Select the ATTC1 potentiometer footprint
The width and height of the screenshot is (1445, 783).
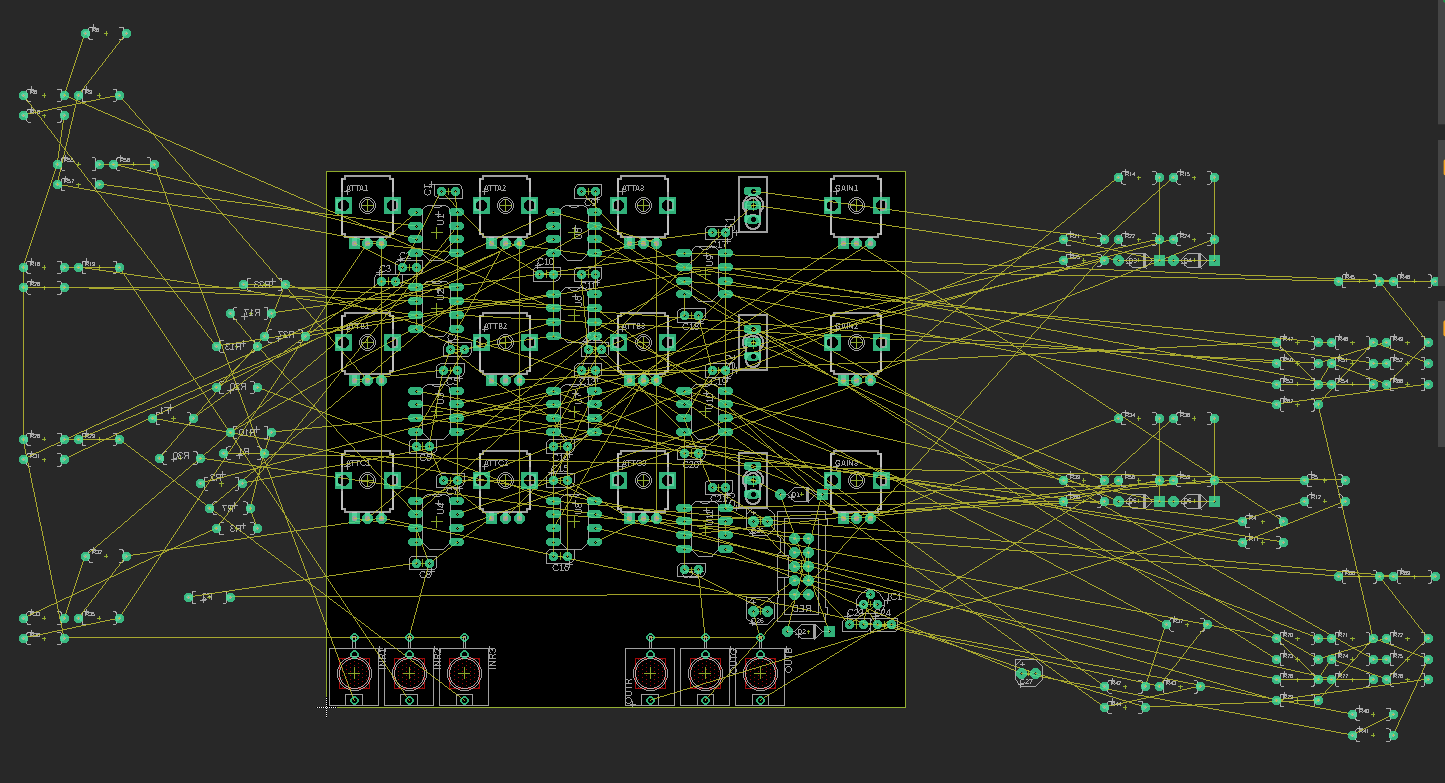[367, 486]
